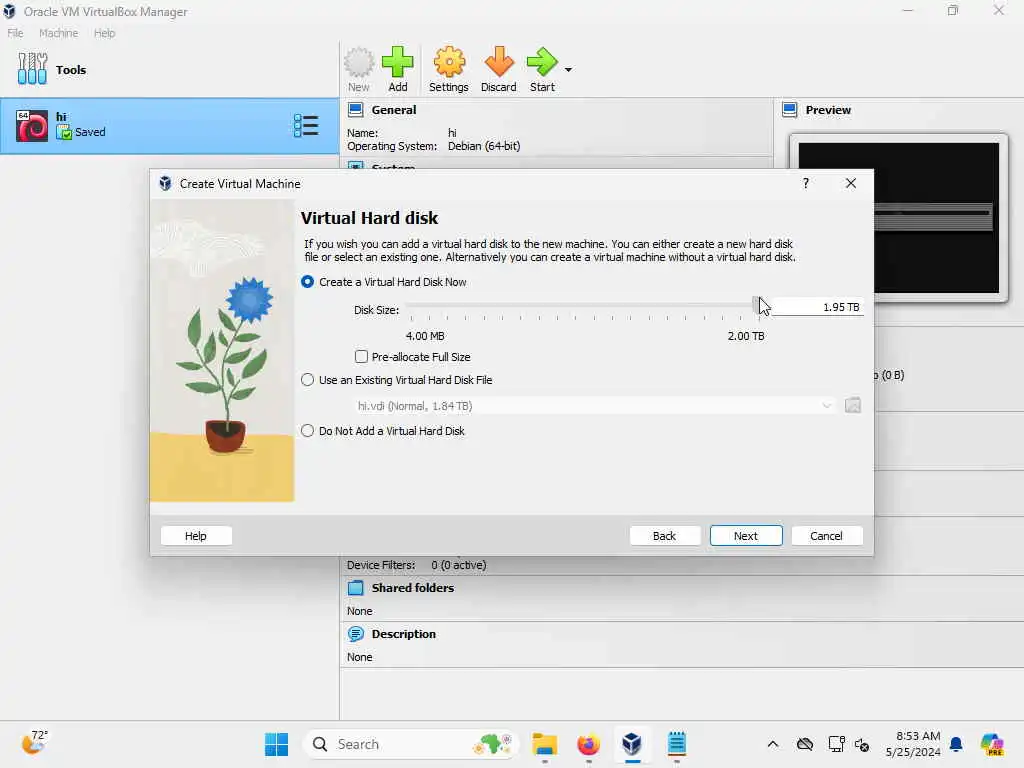The width and height of the screenshot is (1024, 768).
Task: Click the browse disk file folder icon
Action: (852, 406)
